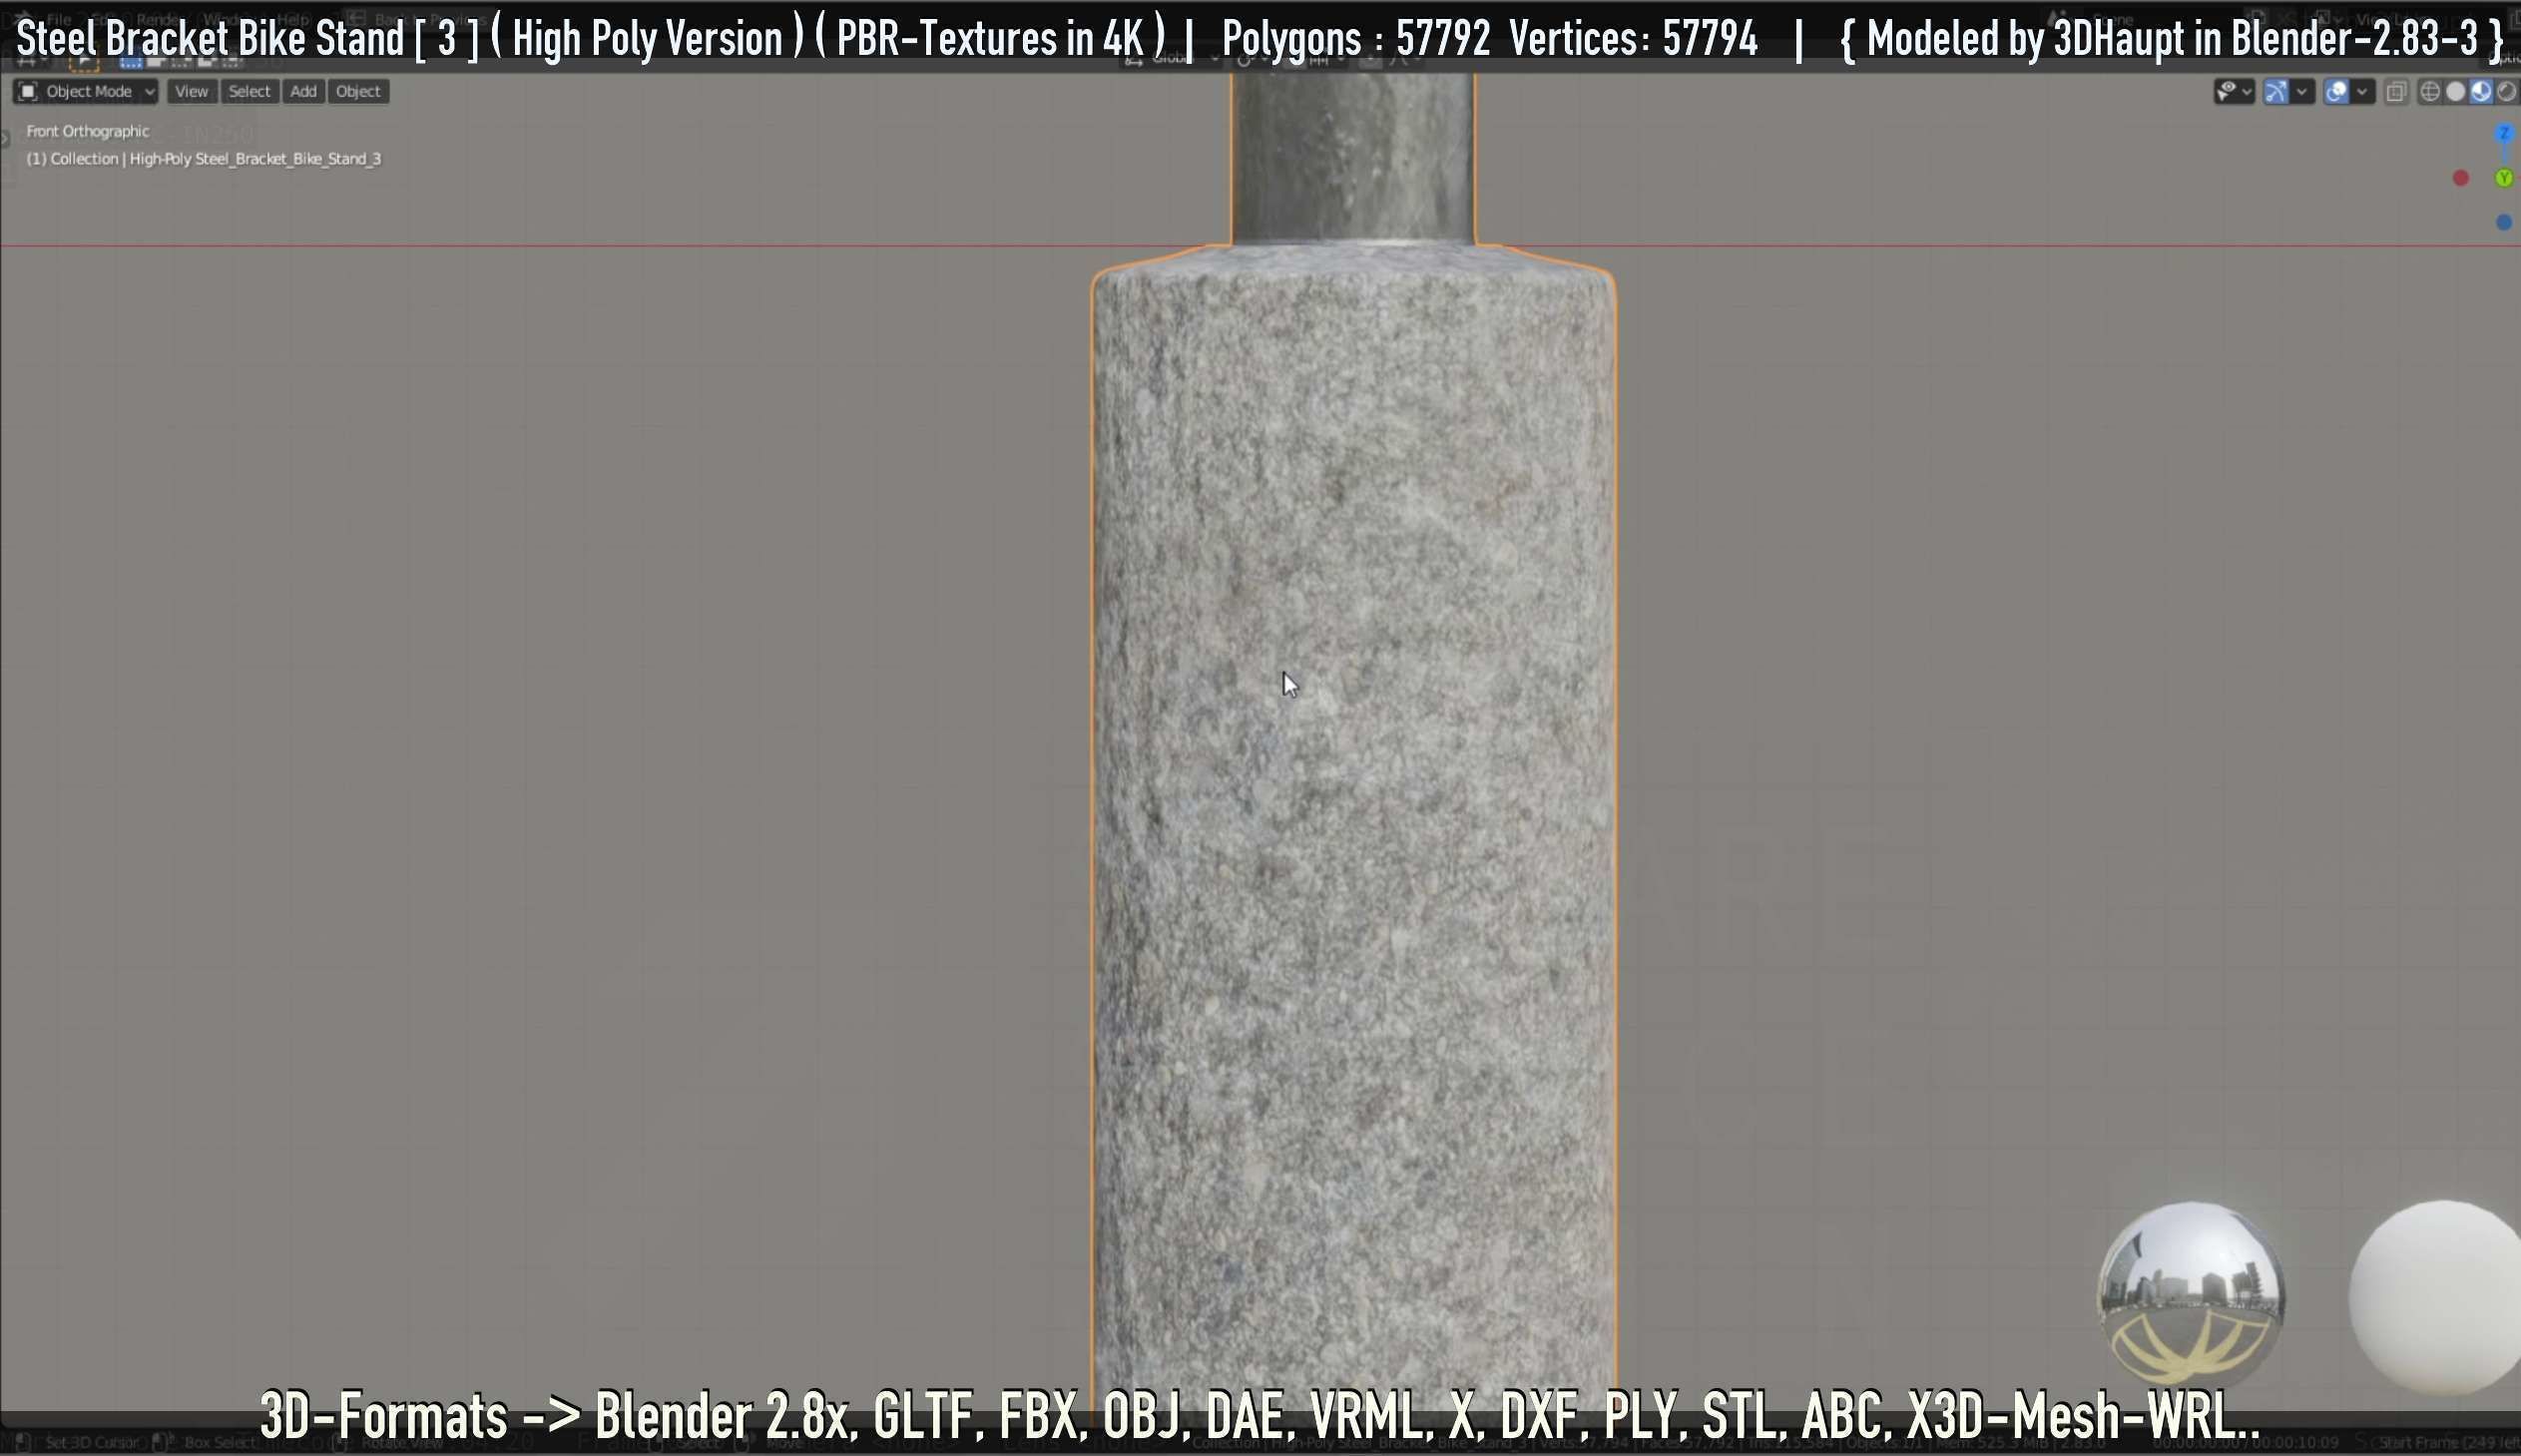This screenshot has width=2521, height=1456.
Task: Switch to wireframe viewport shading
Action: pos(2430,92)
